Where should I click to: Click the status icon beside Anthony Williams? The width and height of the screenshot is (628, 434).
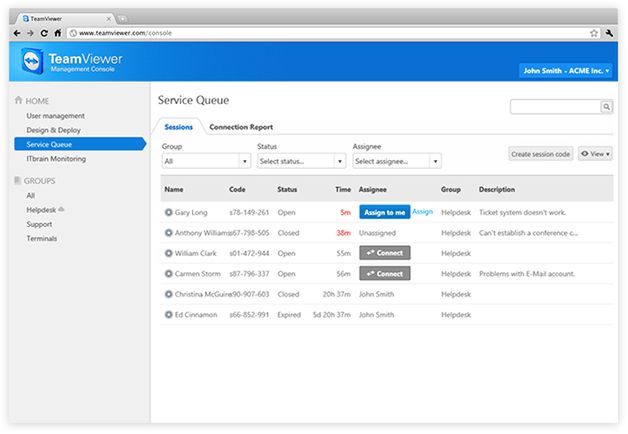[x=169, y=233]
